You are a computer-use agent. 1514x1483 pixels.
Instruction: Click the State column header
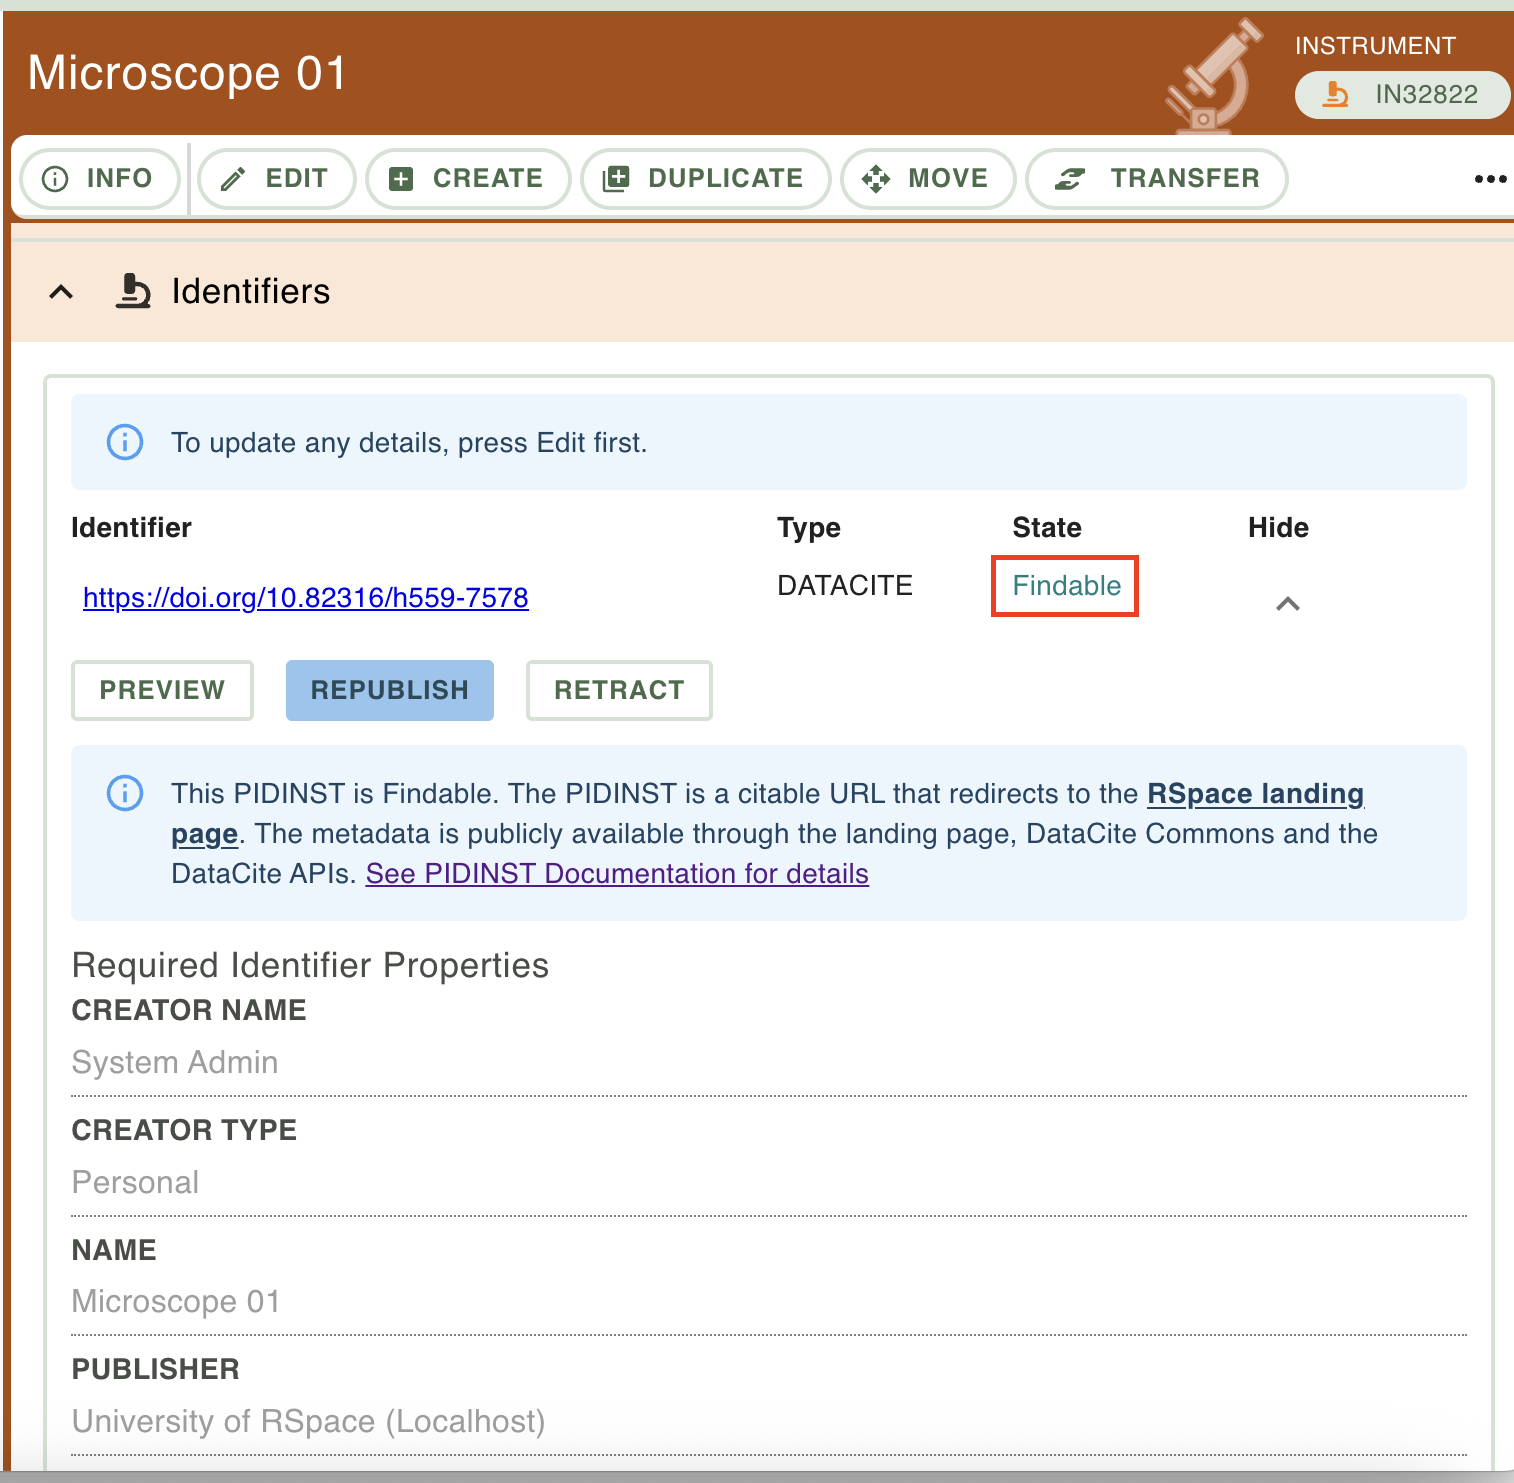click(x=1047, y=528)
